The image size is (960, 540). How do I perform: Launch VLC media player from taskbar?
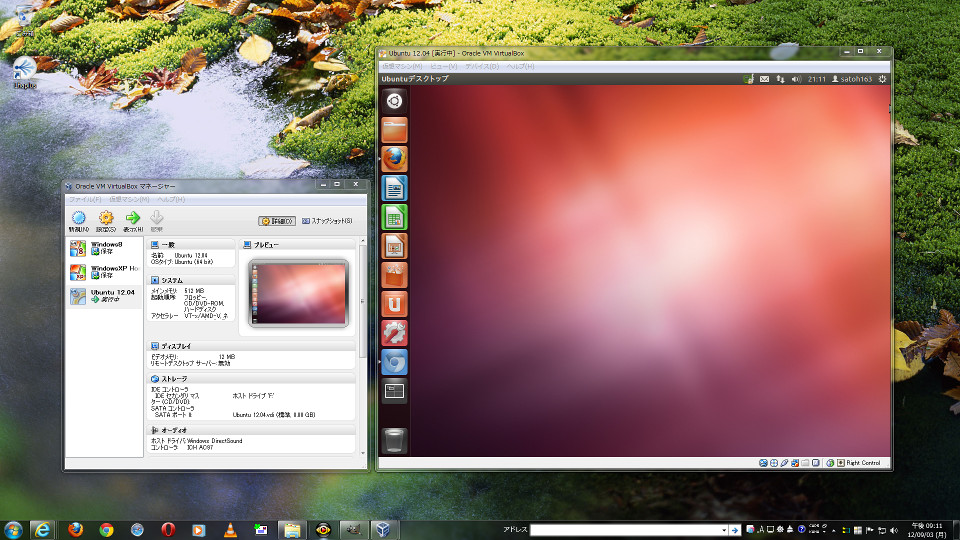[230, 530]
